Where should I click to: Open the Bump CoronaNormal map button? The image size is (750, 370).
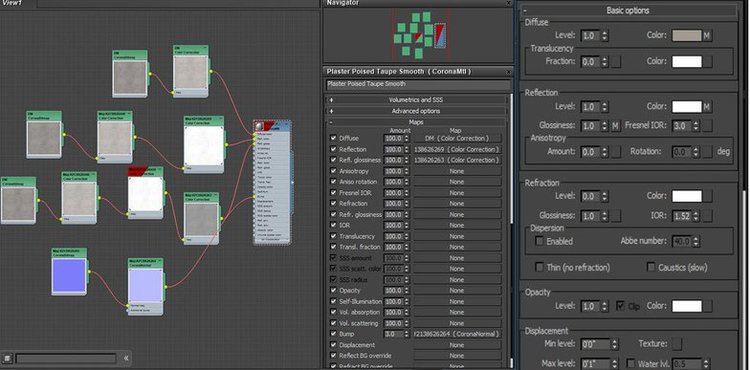pos(456,334)
